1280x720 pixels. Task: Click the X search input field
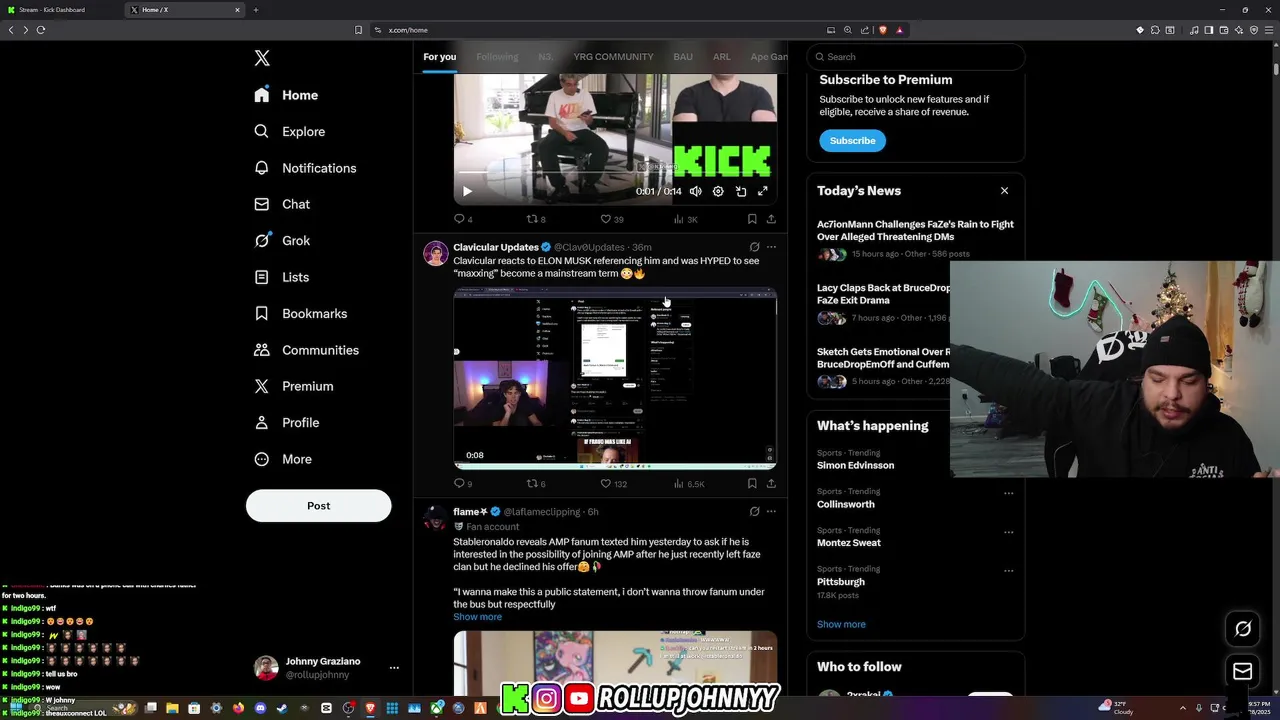tap(916, 57)
